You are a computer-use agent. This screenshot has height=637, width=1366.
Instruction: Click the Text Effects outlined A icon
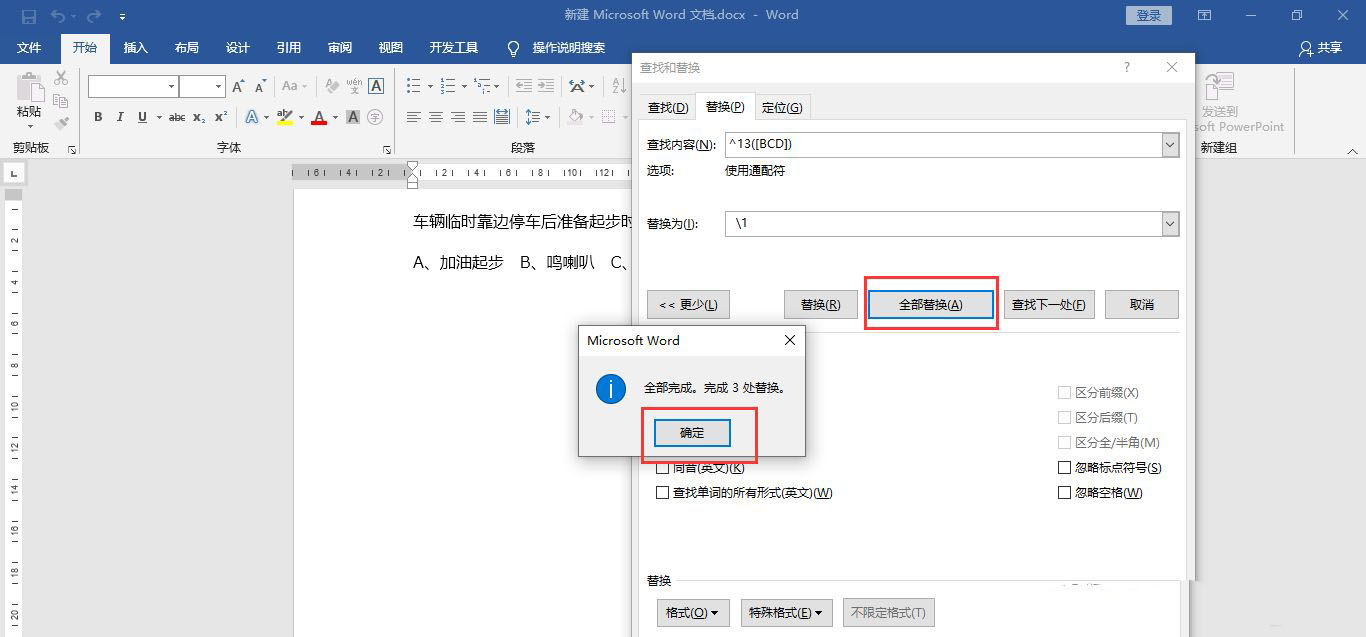coord(252,117)
